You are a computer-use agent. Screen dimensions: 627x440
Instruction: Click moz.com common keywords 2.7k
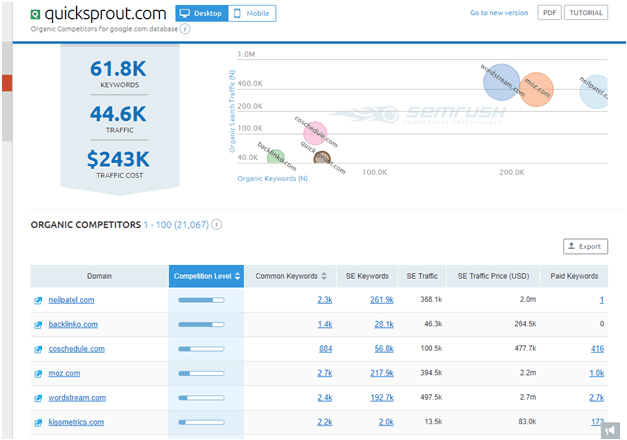[325, 373]
